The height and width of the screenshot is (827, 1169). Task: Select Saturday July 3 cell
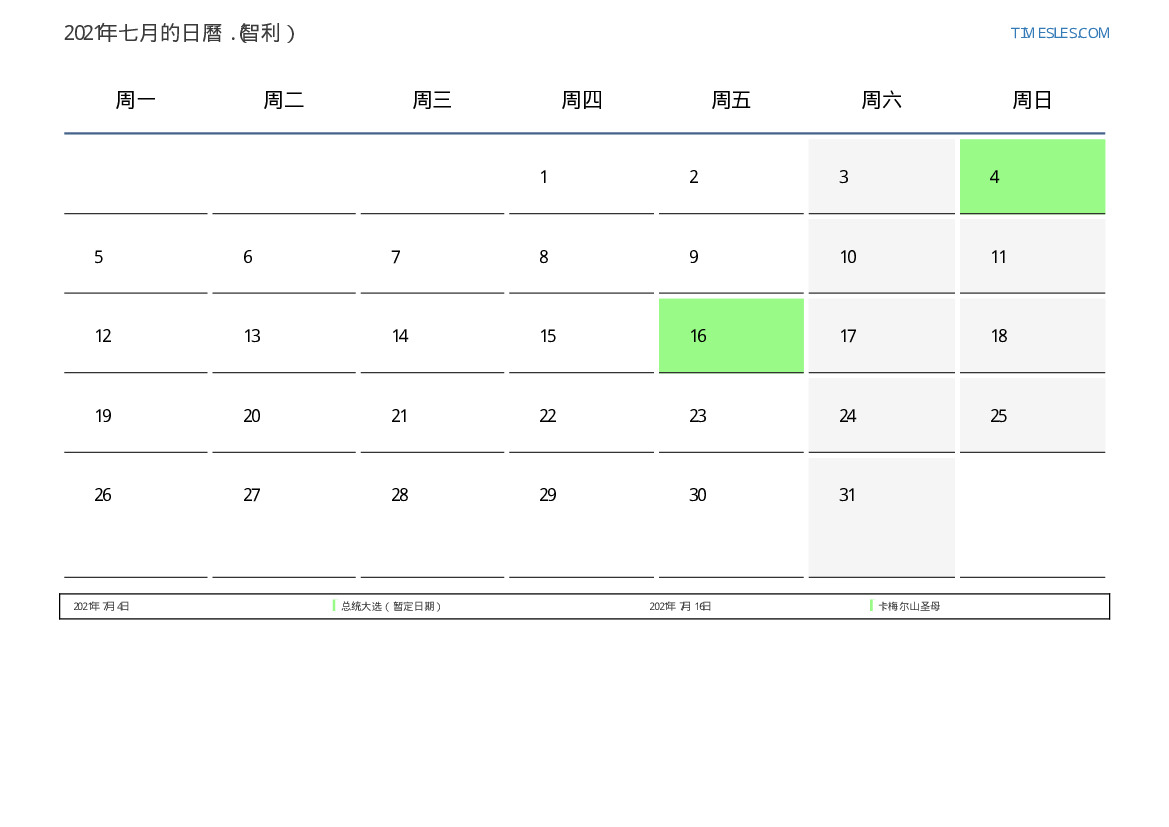point(881,177)
